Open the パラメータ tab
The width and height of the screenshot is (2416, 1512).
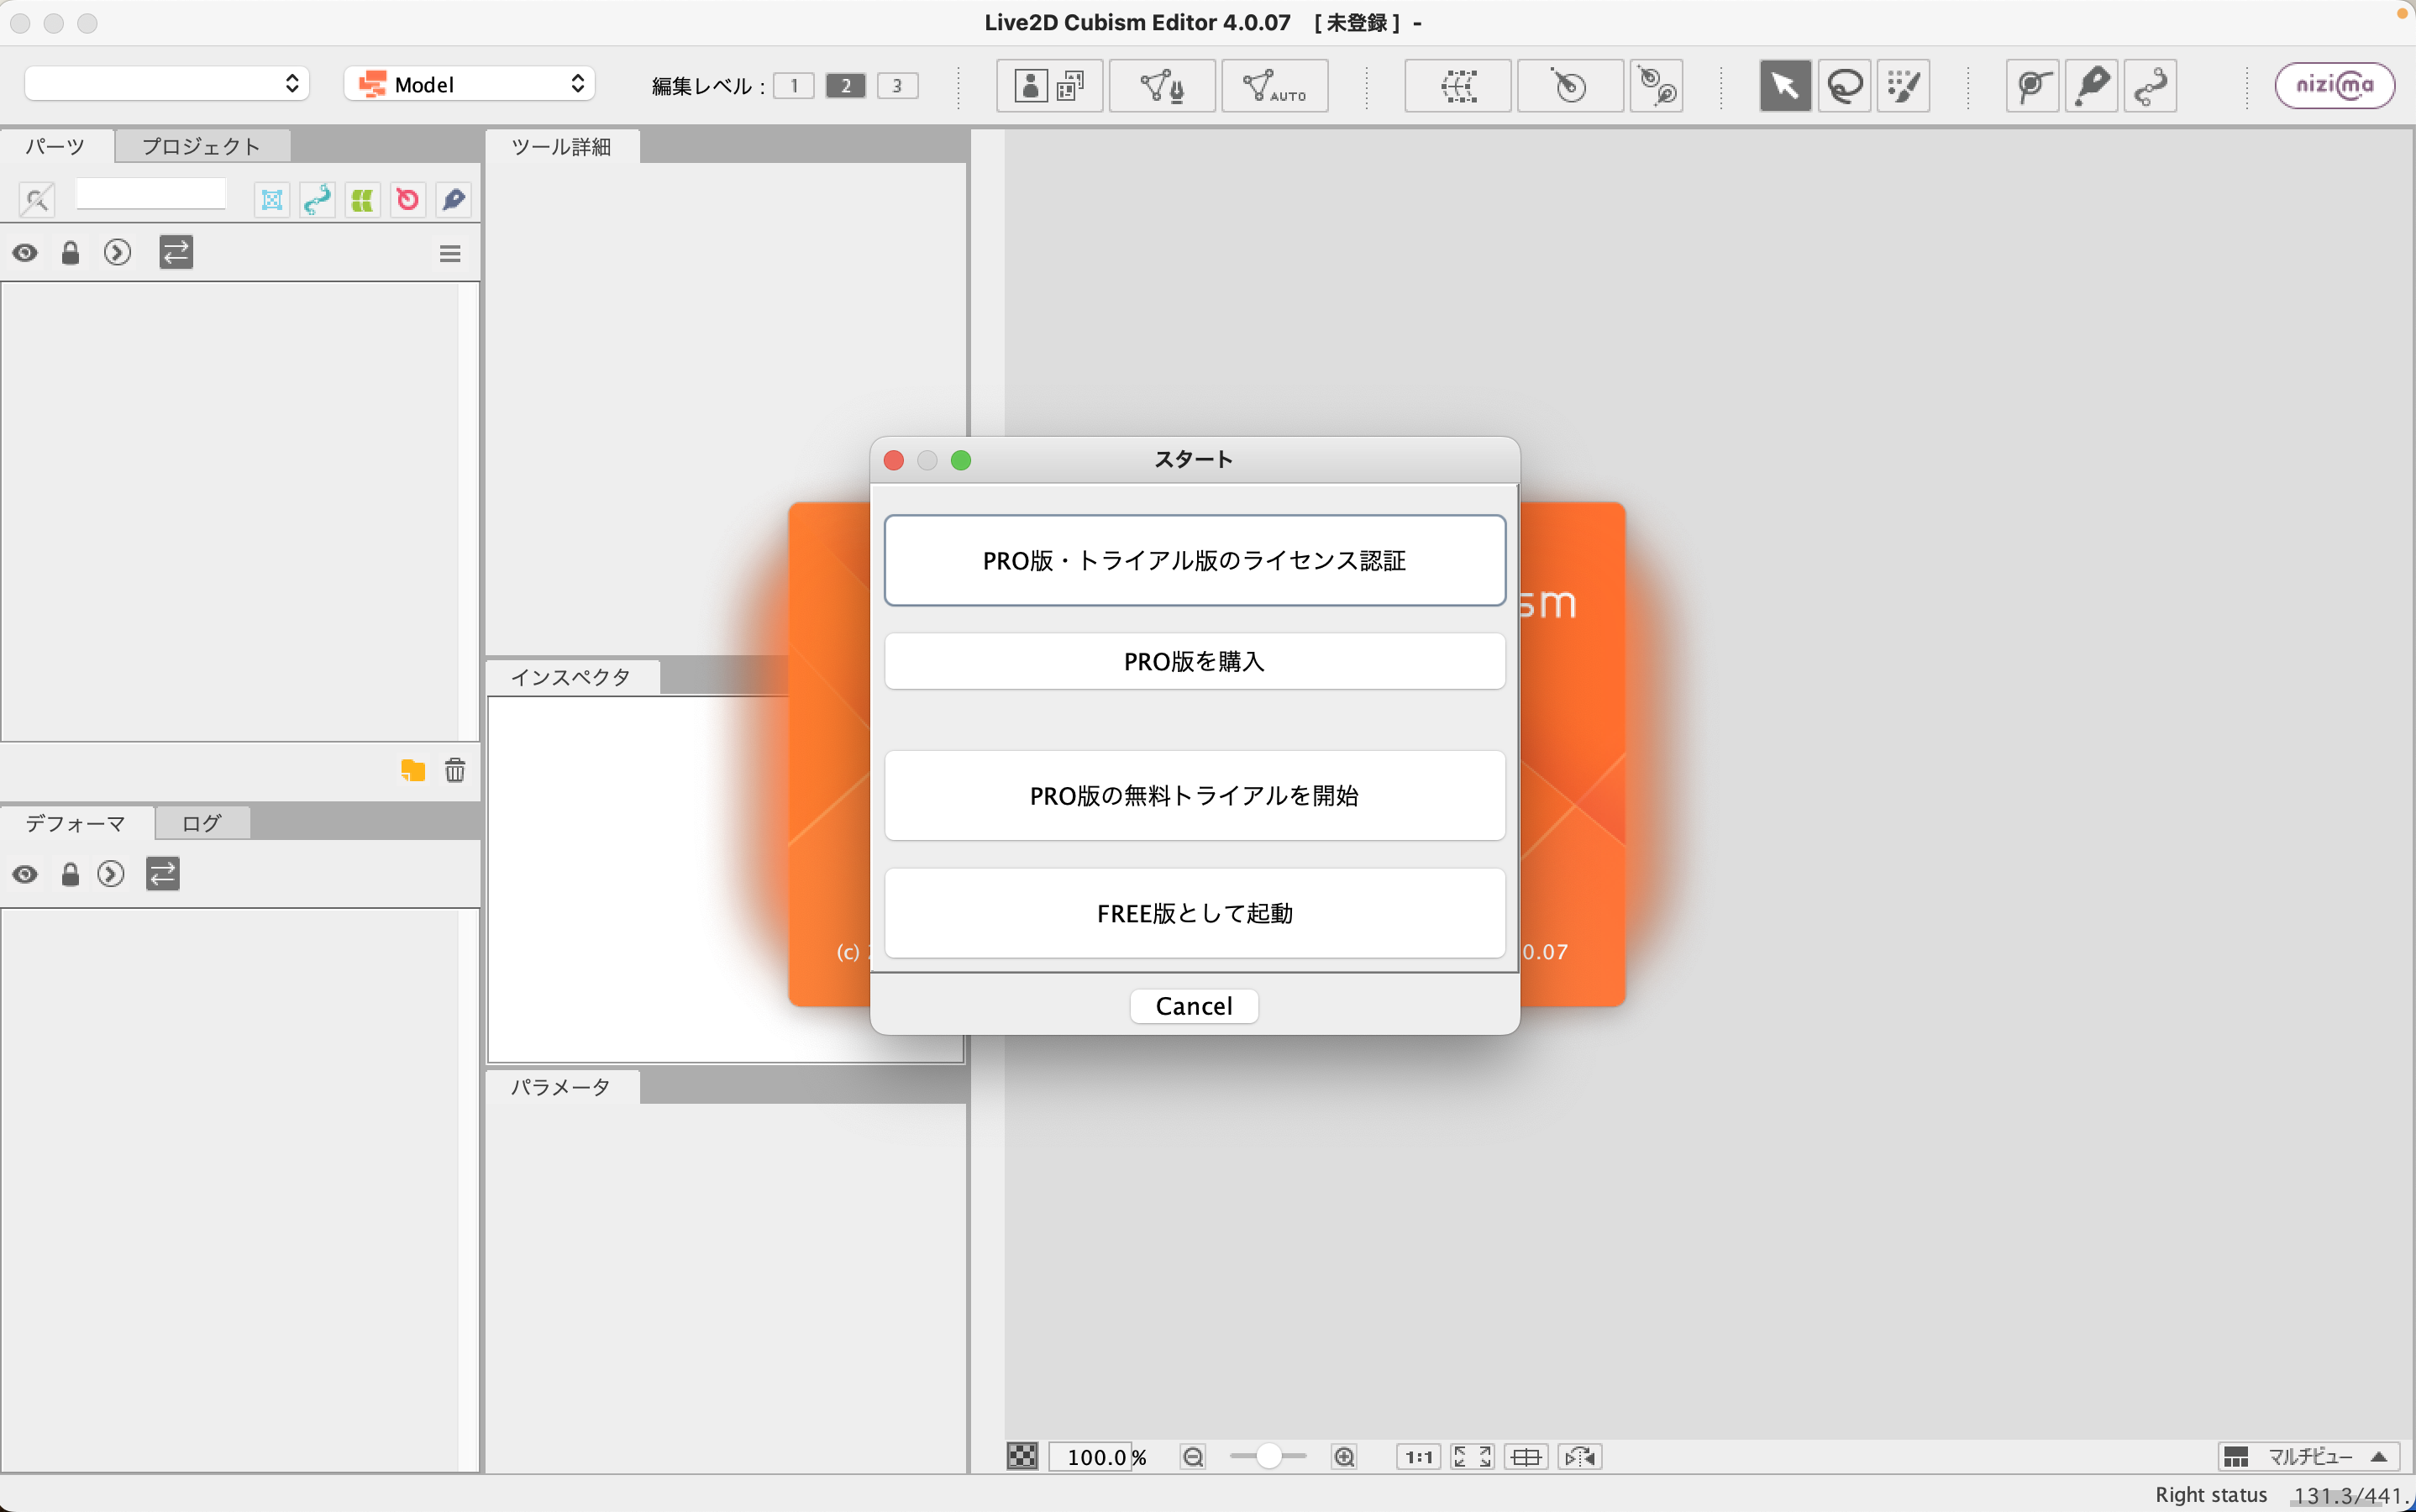[561, 1087]
